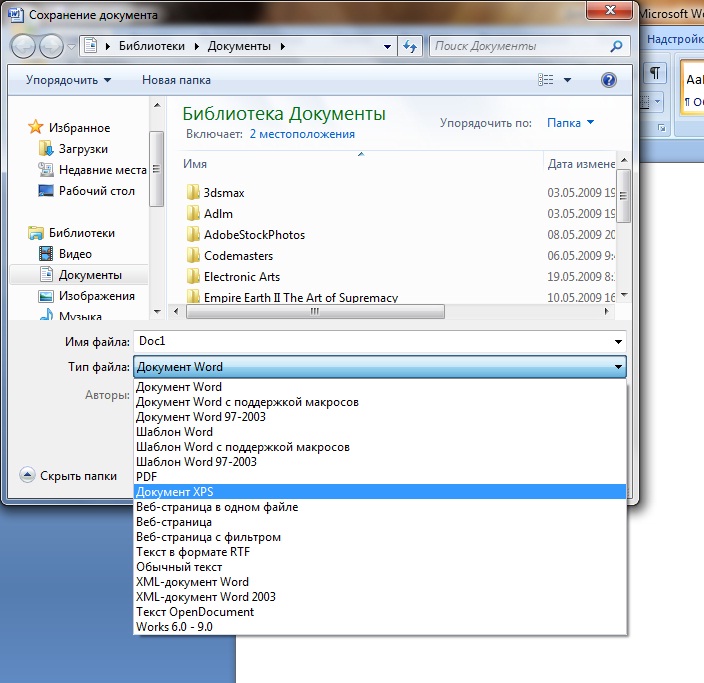Choose Текст в формате RTF
This screenshot has height=683, width=704.
(380, 552)
